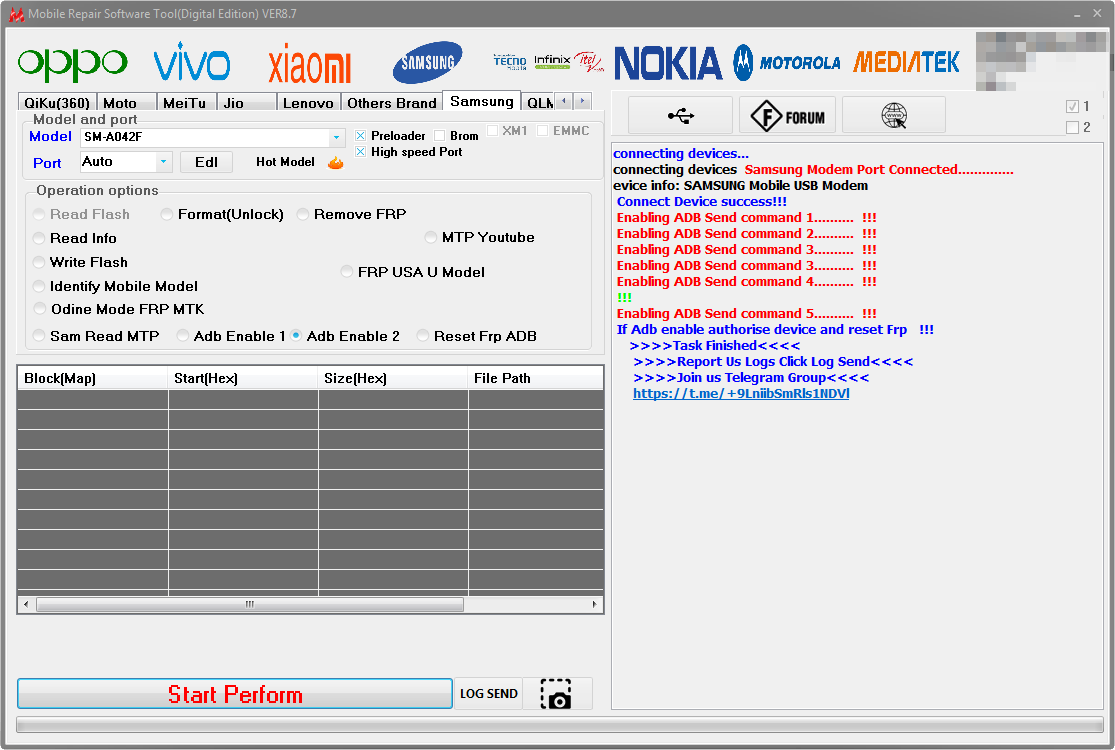Switch to Others Brand tab
1115x750 pixels.
[391, 102]
